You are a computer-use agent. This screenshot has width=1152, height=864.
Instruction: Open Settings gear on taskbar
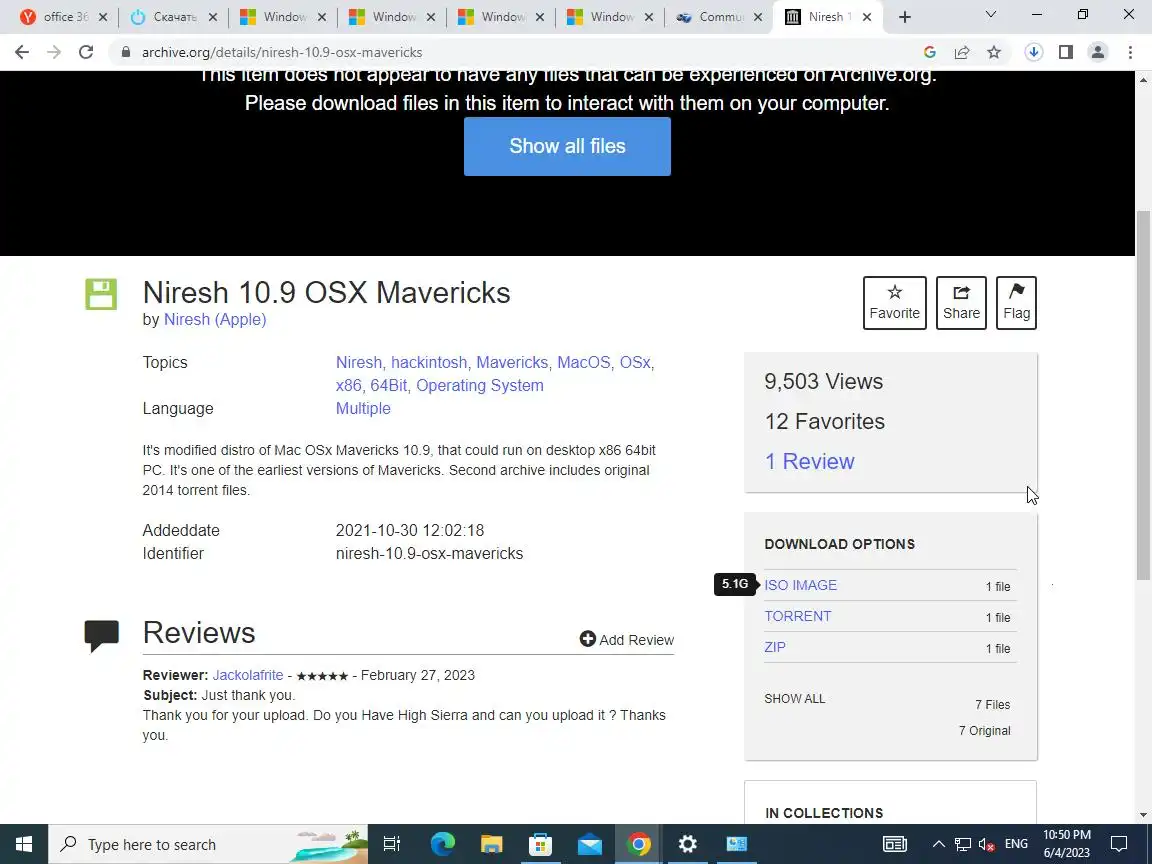pyautogui.click(x=688, y=844)
